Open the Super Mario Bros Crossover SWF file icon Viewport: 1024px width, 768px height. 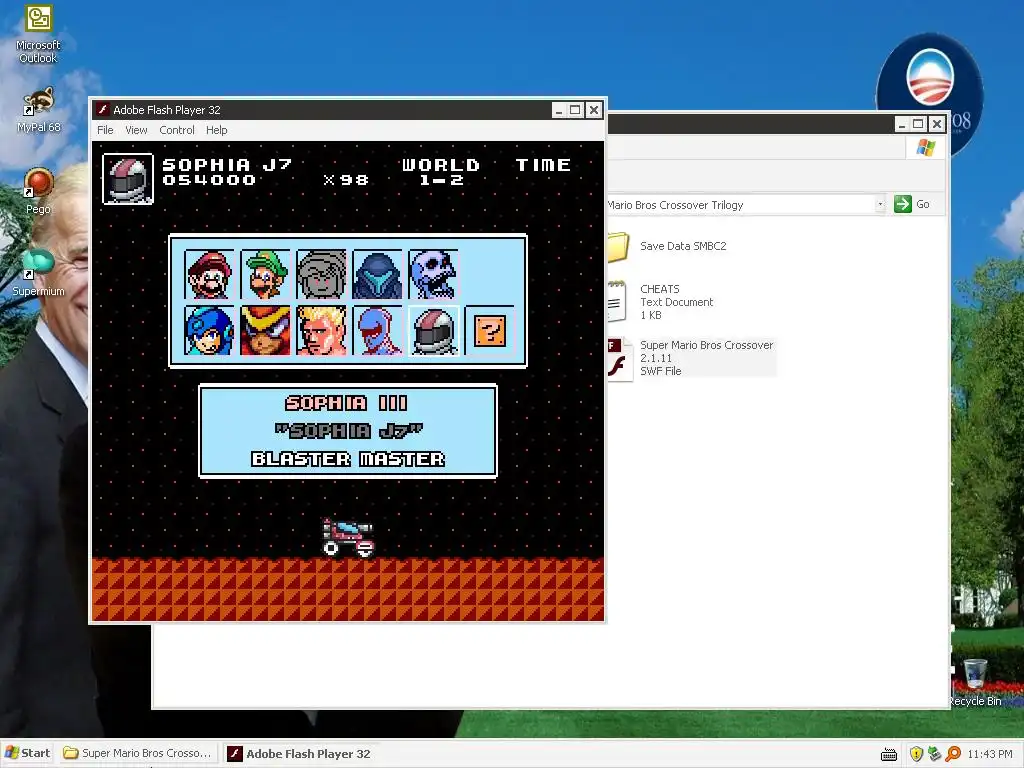point(619,359)
